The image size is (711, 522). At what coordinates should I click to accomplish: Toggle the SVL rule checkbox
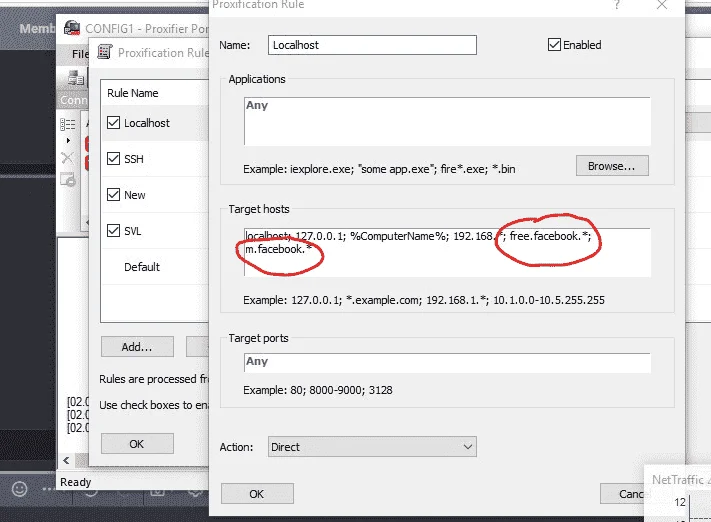pos(113,231)
